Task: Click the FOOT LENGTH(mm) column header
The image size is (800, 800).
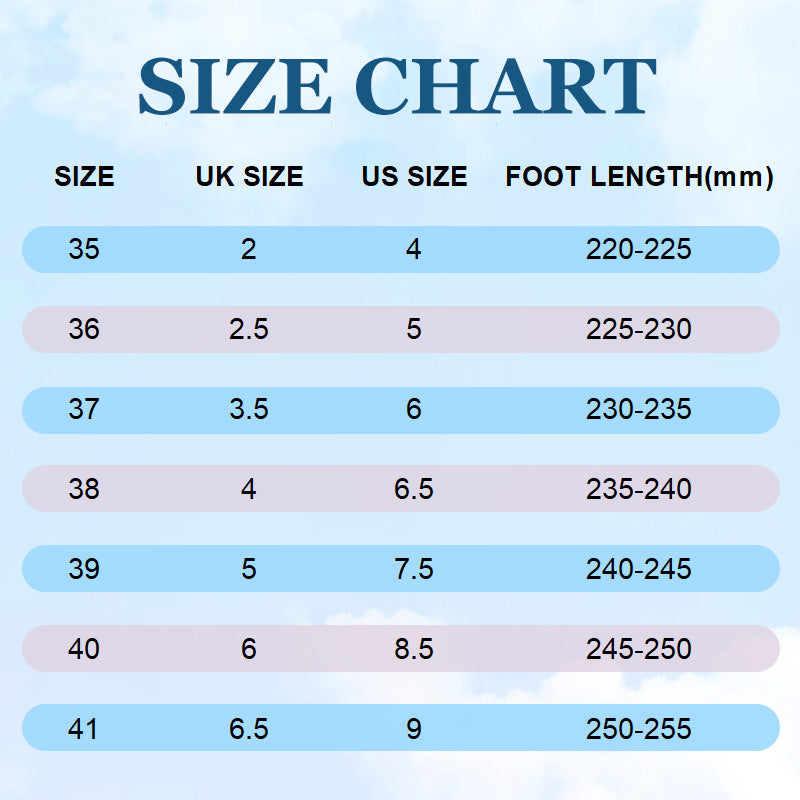Action: tap(639, 178)
